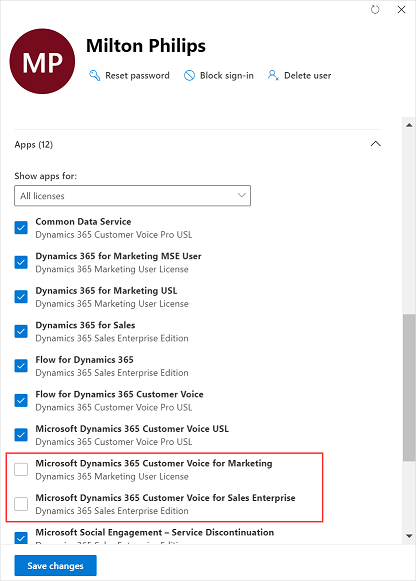Uncheck Dynamics 365 for Sales
Image resolution: width=416 pixels, height=581 pixels.
click(x=21, y=331)
